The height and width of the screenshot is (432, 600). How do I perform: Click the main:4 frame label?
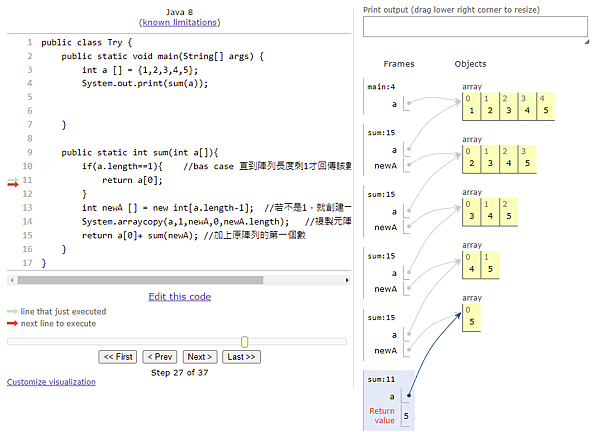(x=381, y=87)
